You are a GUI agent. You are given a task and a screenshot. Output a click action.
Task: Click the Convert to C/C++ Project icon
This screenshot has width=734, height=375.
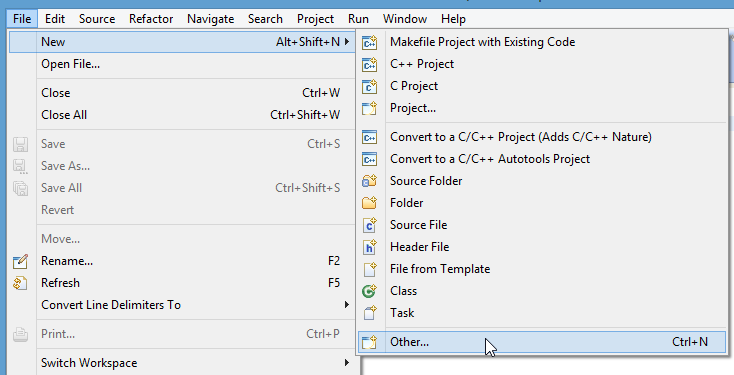[369, 137]
